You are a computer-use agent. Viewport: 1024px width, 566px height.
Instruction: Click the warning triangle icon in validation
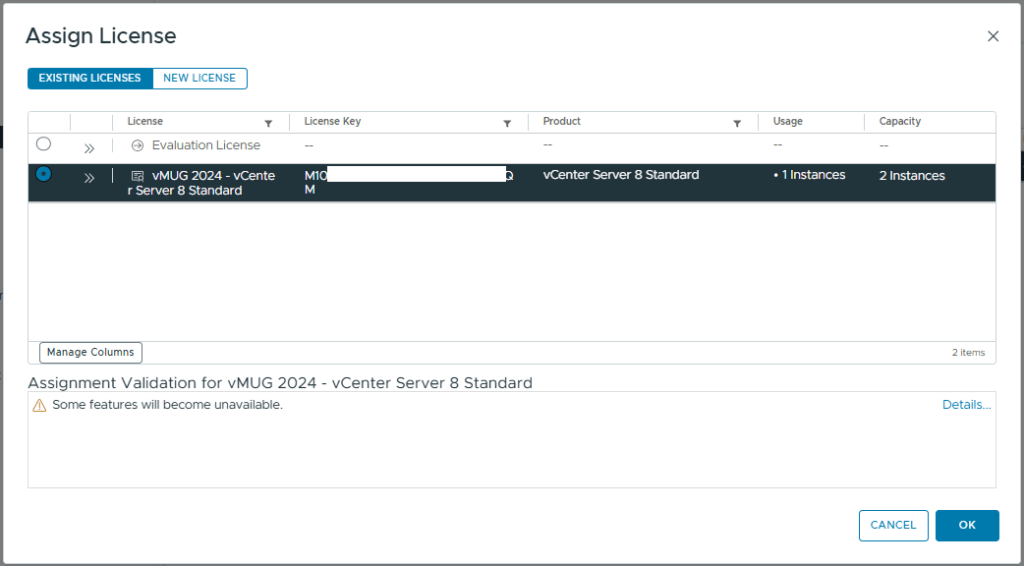(39, 406)
